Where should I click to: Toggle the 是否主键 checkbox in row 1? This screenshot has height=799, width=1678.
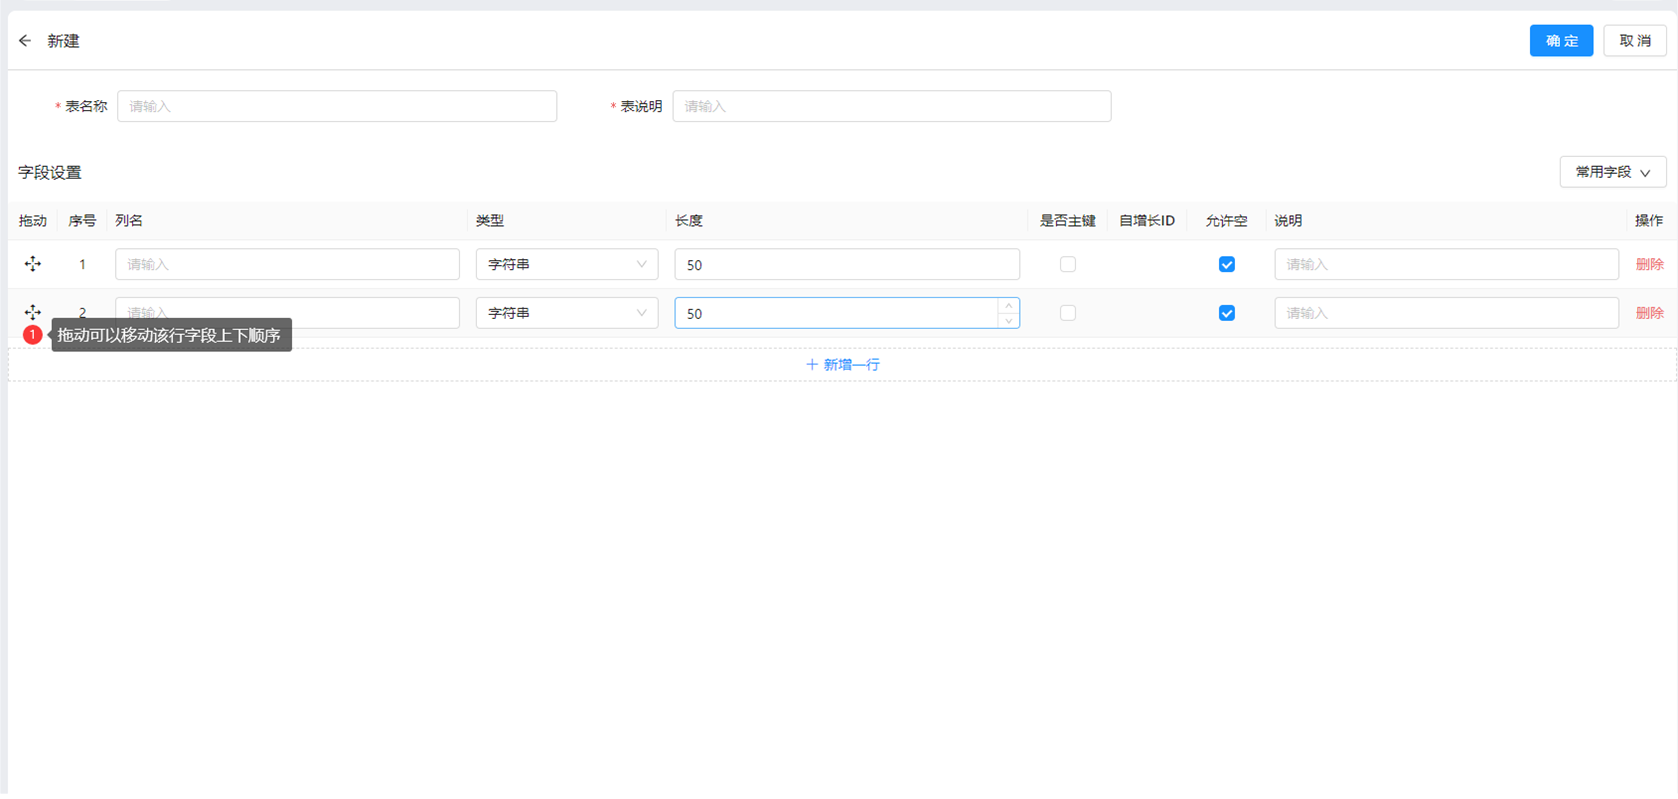click(1067, 264)
